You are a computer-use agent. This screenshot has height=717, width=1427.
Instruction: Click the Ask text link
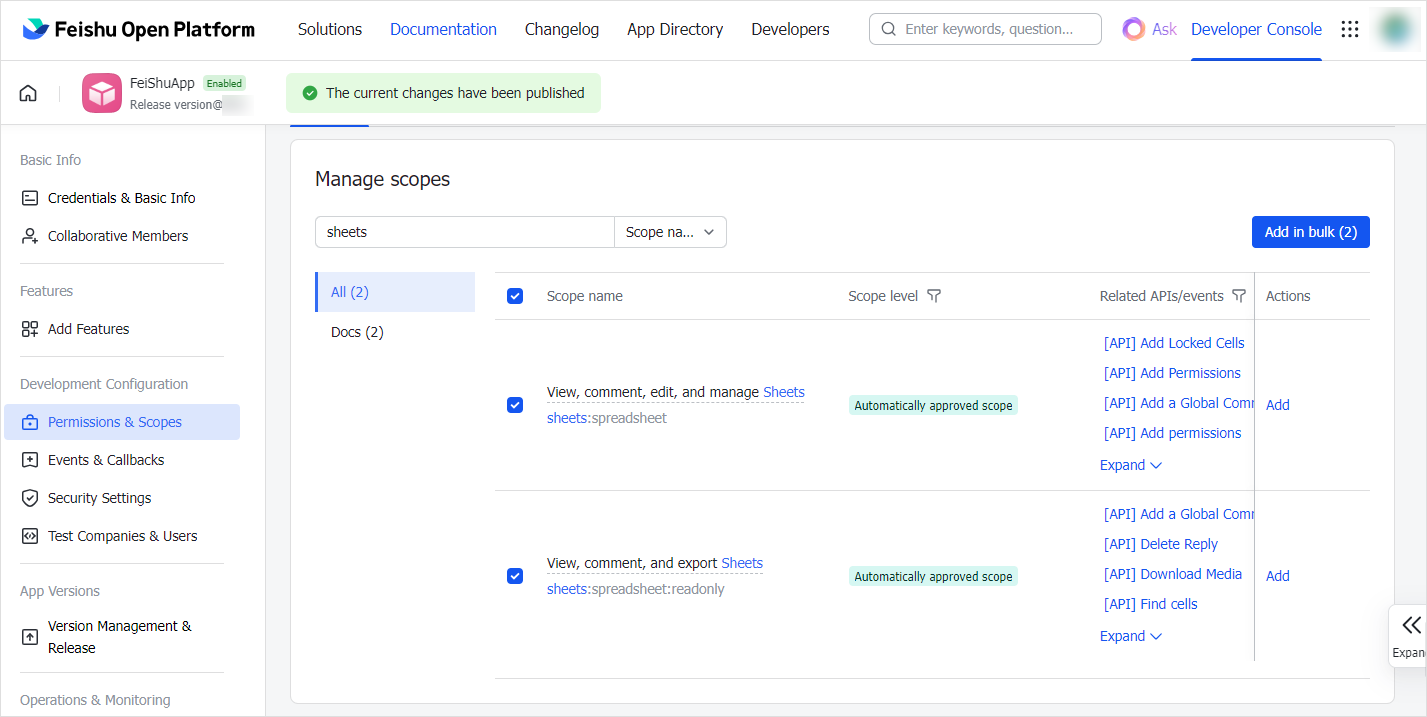(1164, 29)
